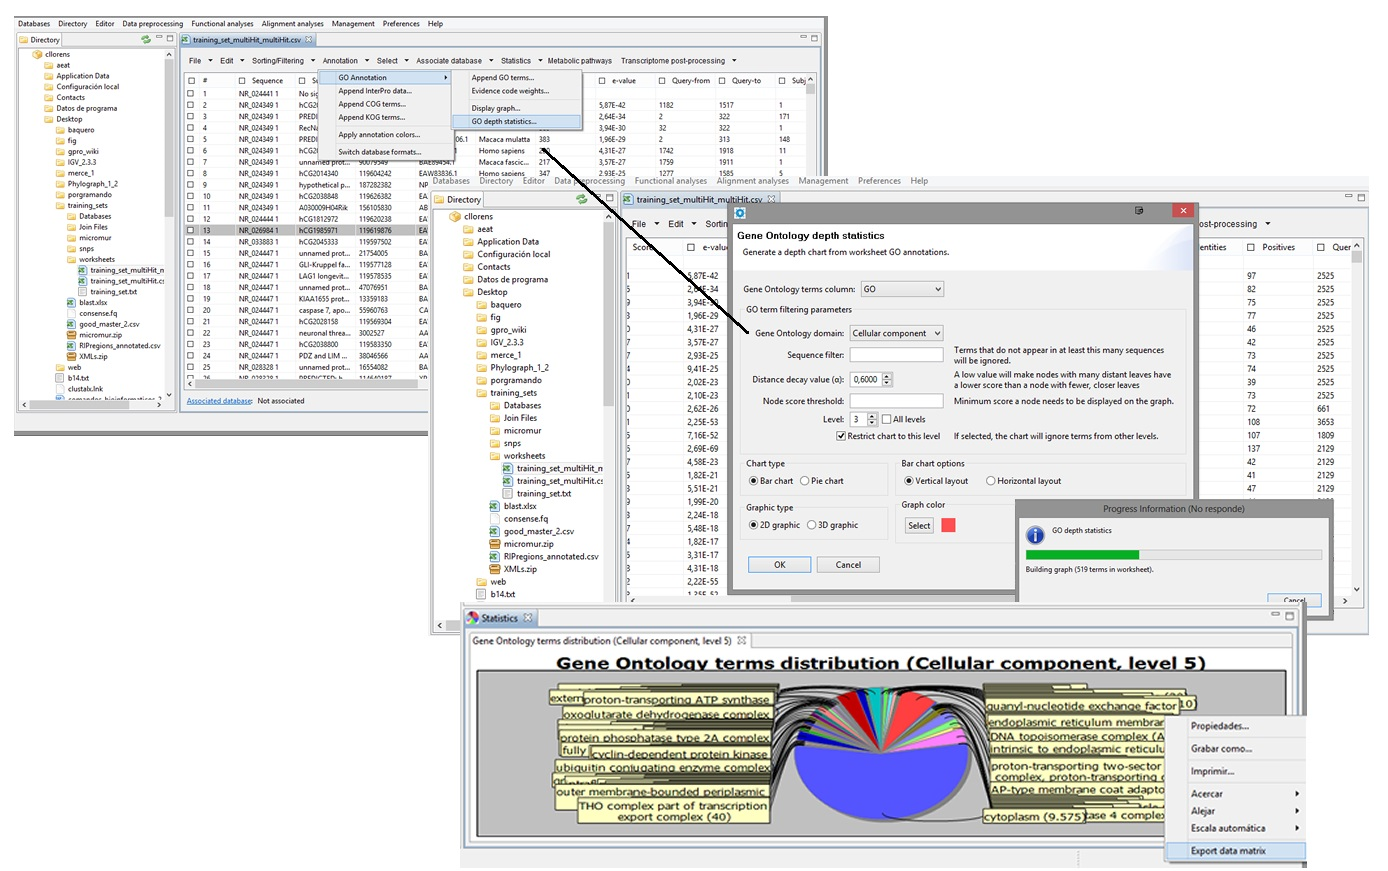The image size is (1388, 871).
Task: Click the gear icon in dialog title bar
Action: (740, 213)
